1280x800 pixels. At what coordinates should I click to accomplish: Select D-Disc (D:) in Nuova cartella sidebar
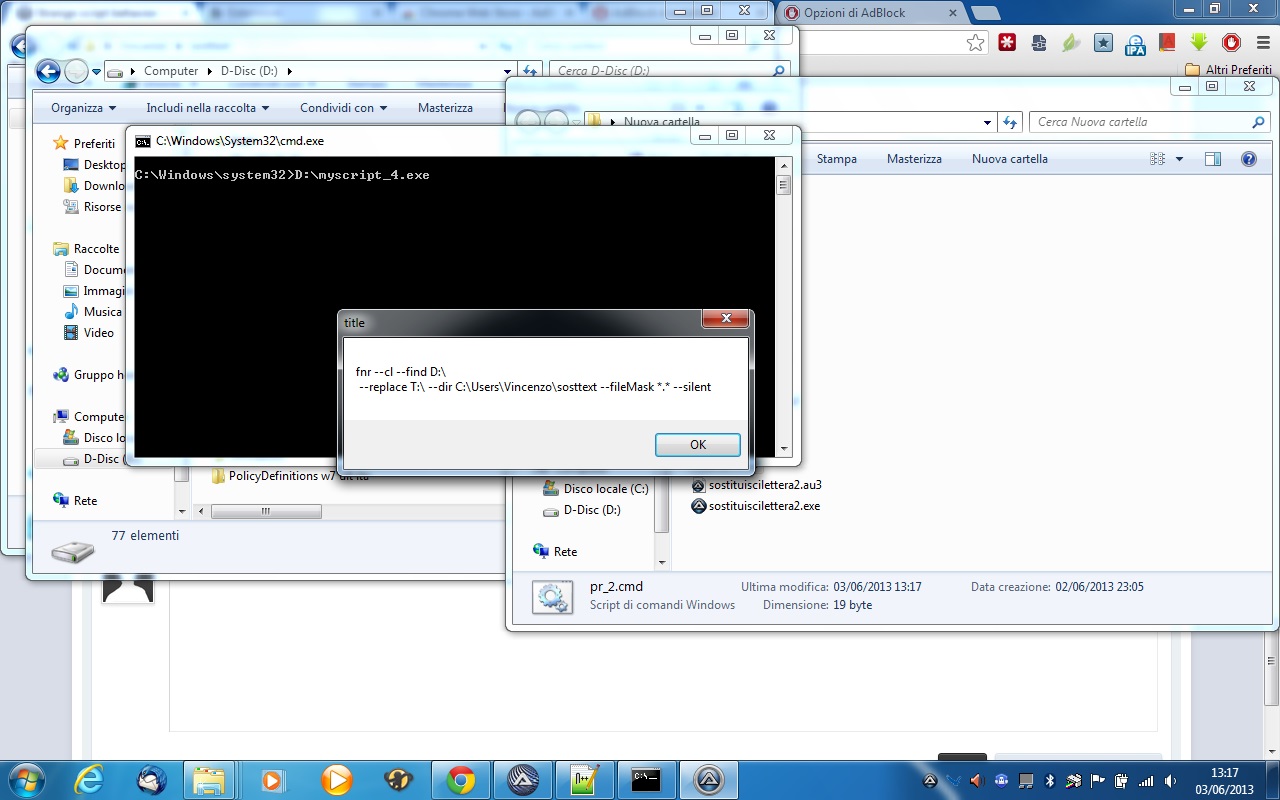pyautogui.click(x=582, y=510)
